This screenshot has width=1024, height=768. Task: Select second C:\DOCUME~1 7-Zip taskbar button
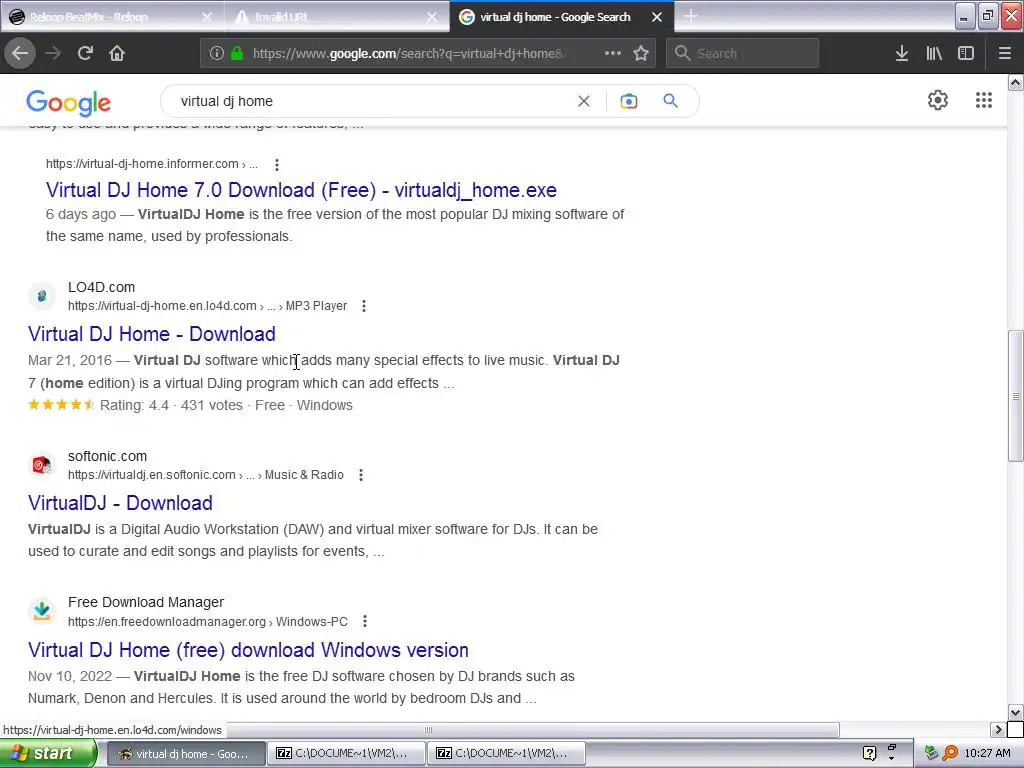pos(506,754)
